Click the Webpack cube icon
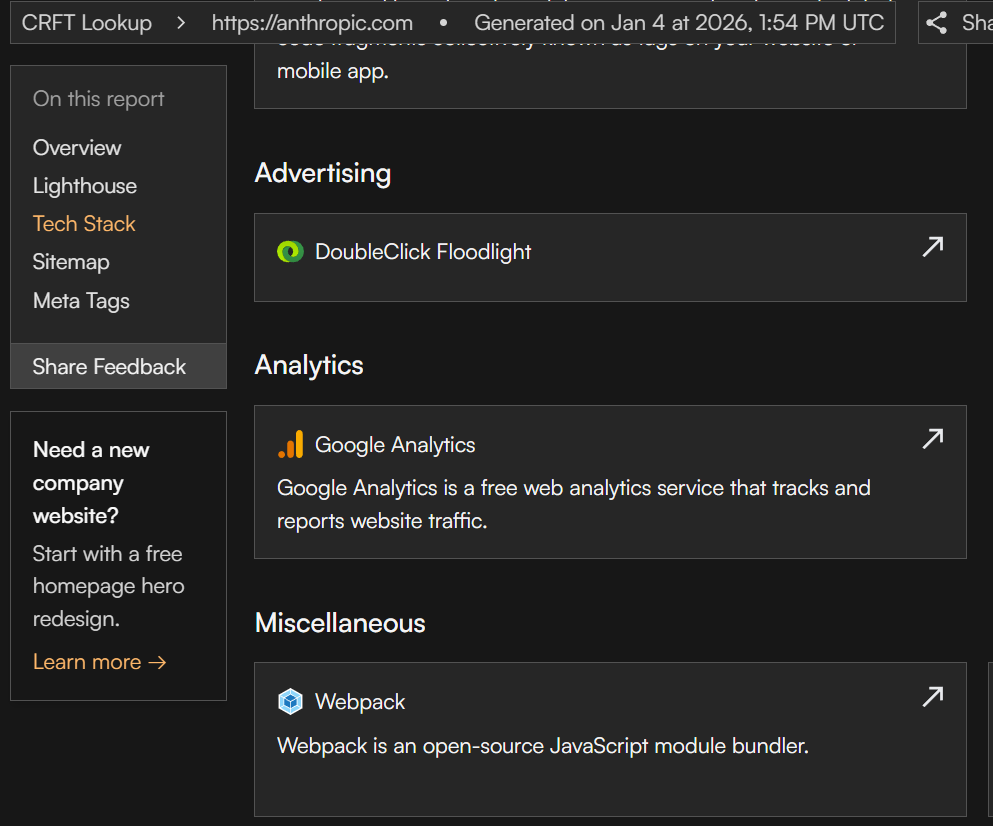993x826 pixels. click(x=290, y=702)
